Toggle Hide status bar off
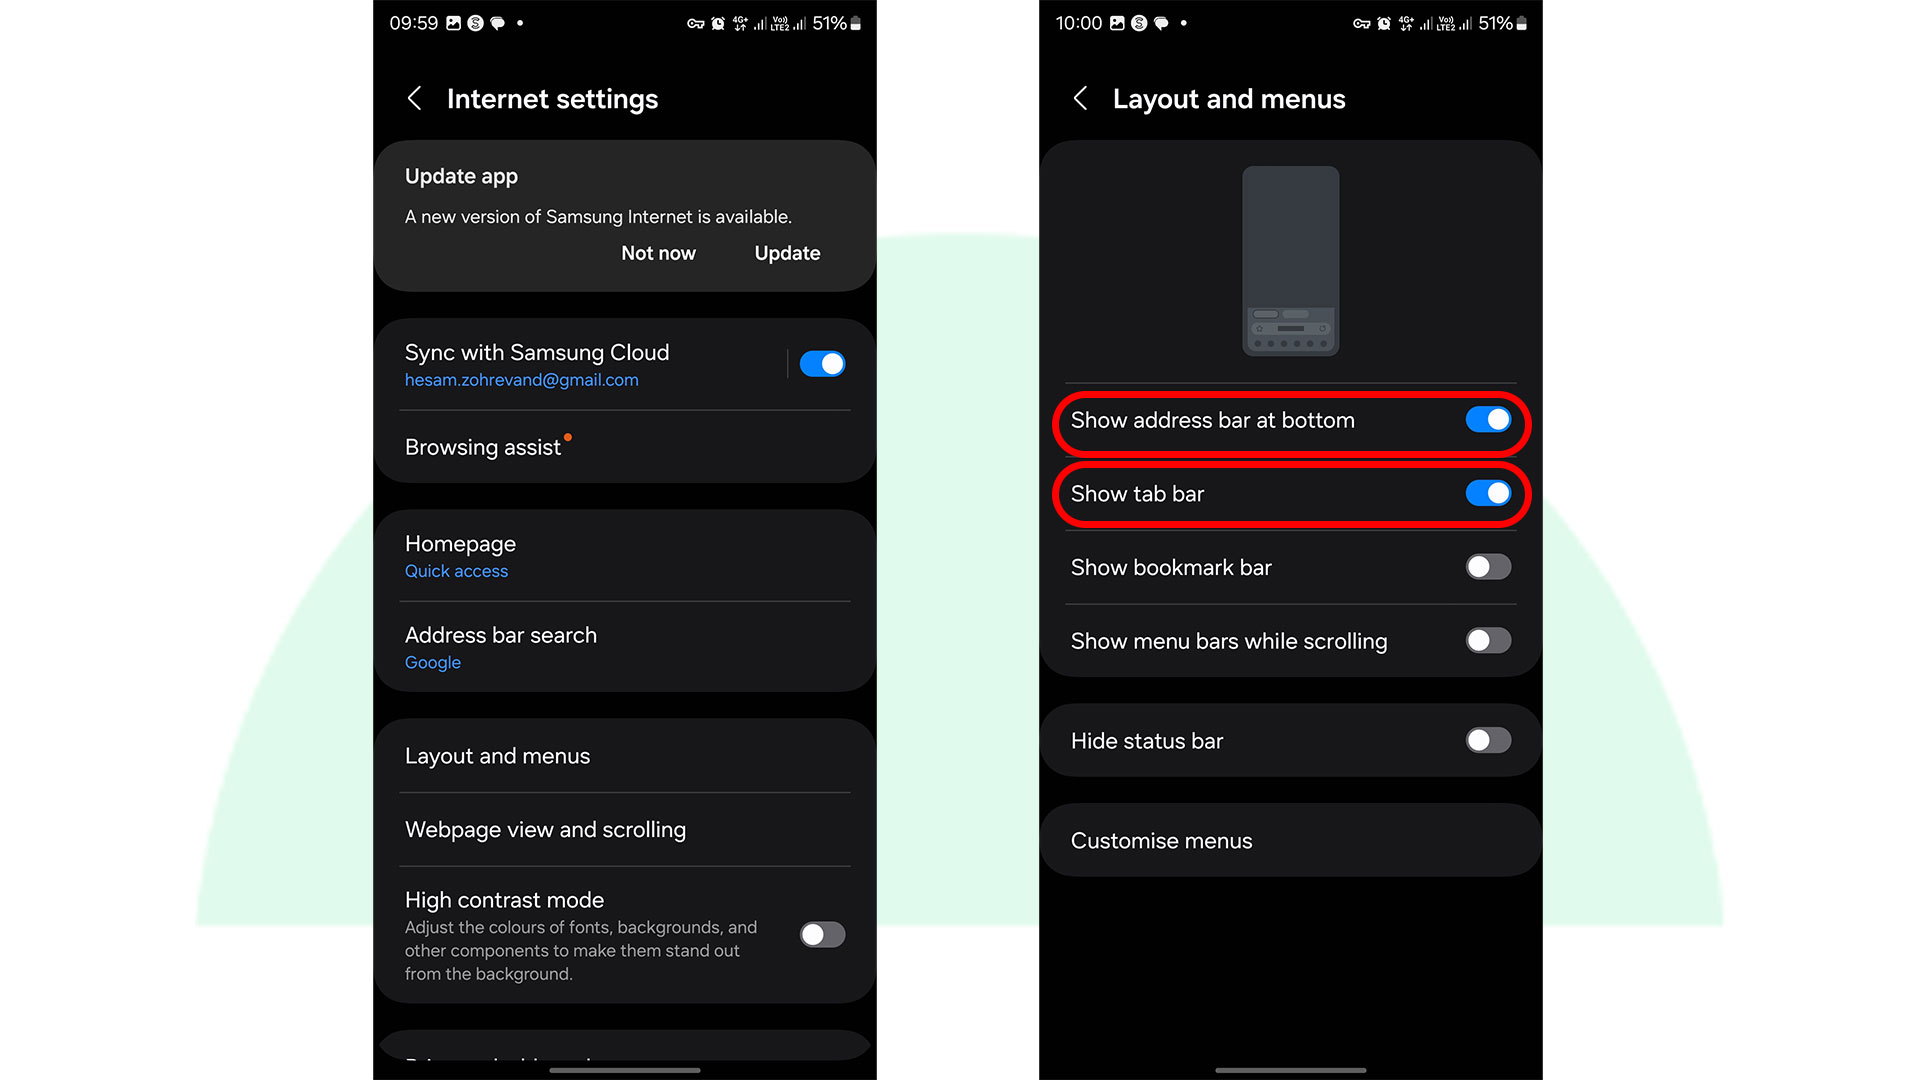The height and width of the screenshot is (1080, 1920). coord(1487,740)
